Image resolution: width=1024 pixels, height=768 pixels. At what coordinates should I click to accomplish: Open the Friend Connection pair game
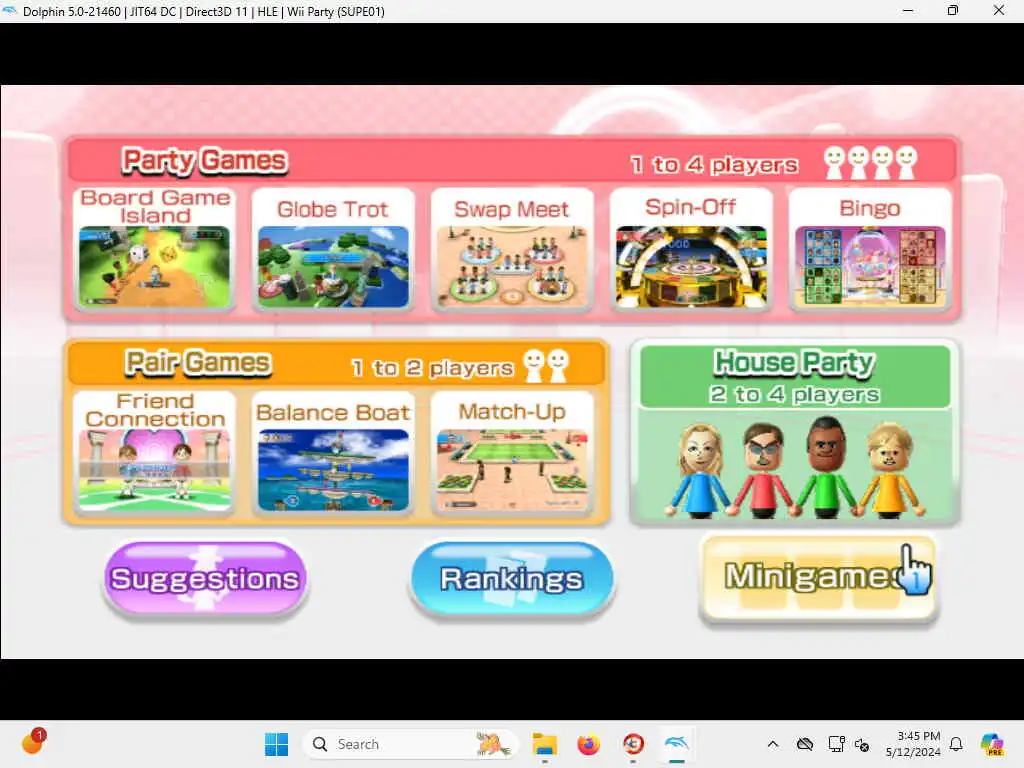coord(154,452)
